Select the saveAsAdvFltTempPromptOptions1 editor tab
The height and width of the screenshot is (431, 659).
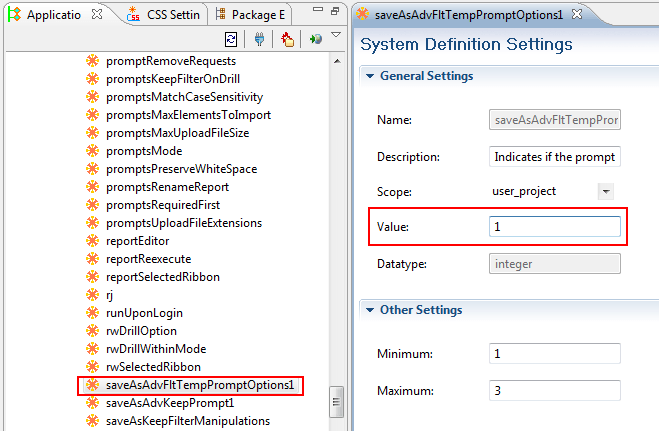coord(468,15)
